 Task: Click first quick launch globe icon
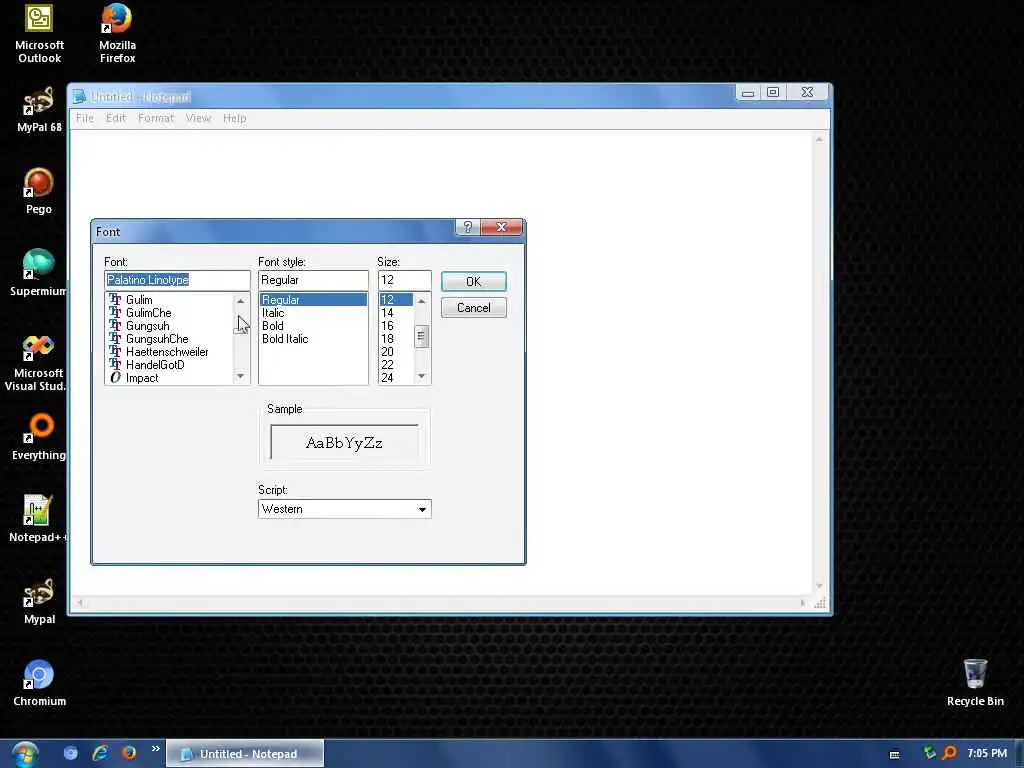click(x=71, y=753)
